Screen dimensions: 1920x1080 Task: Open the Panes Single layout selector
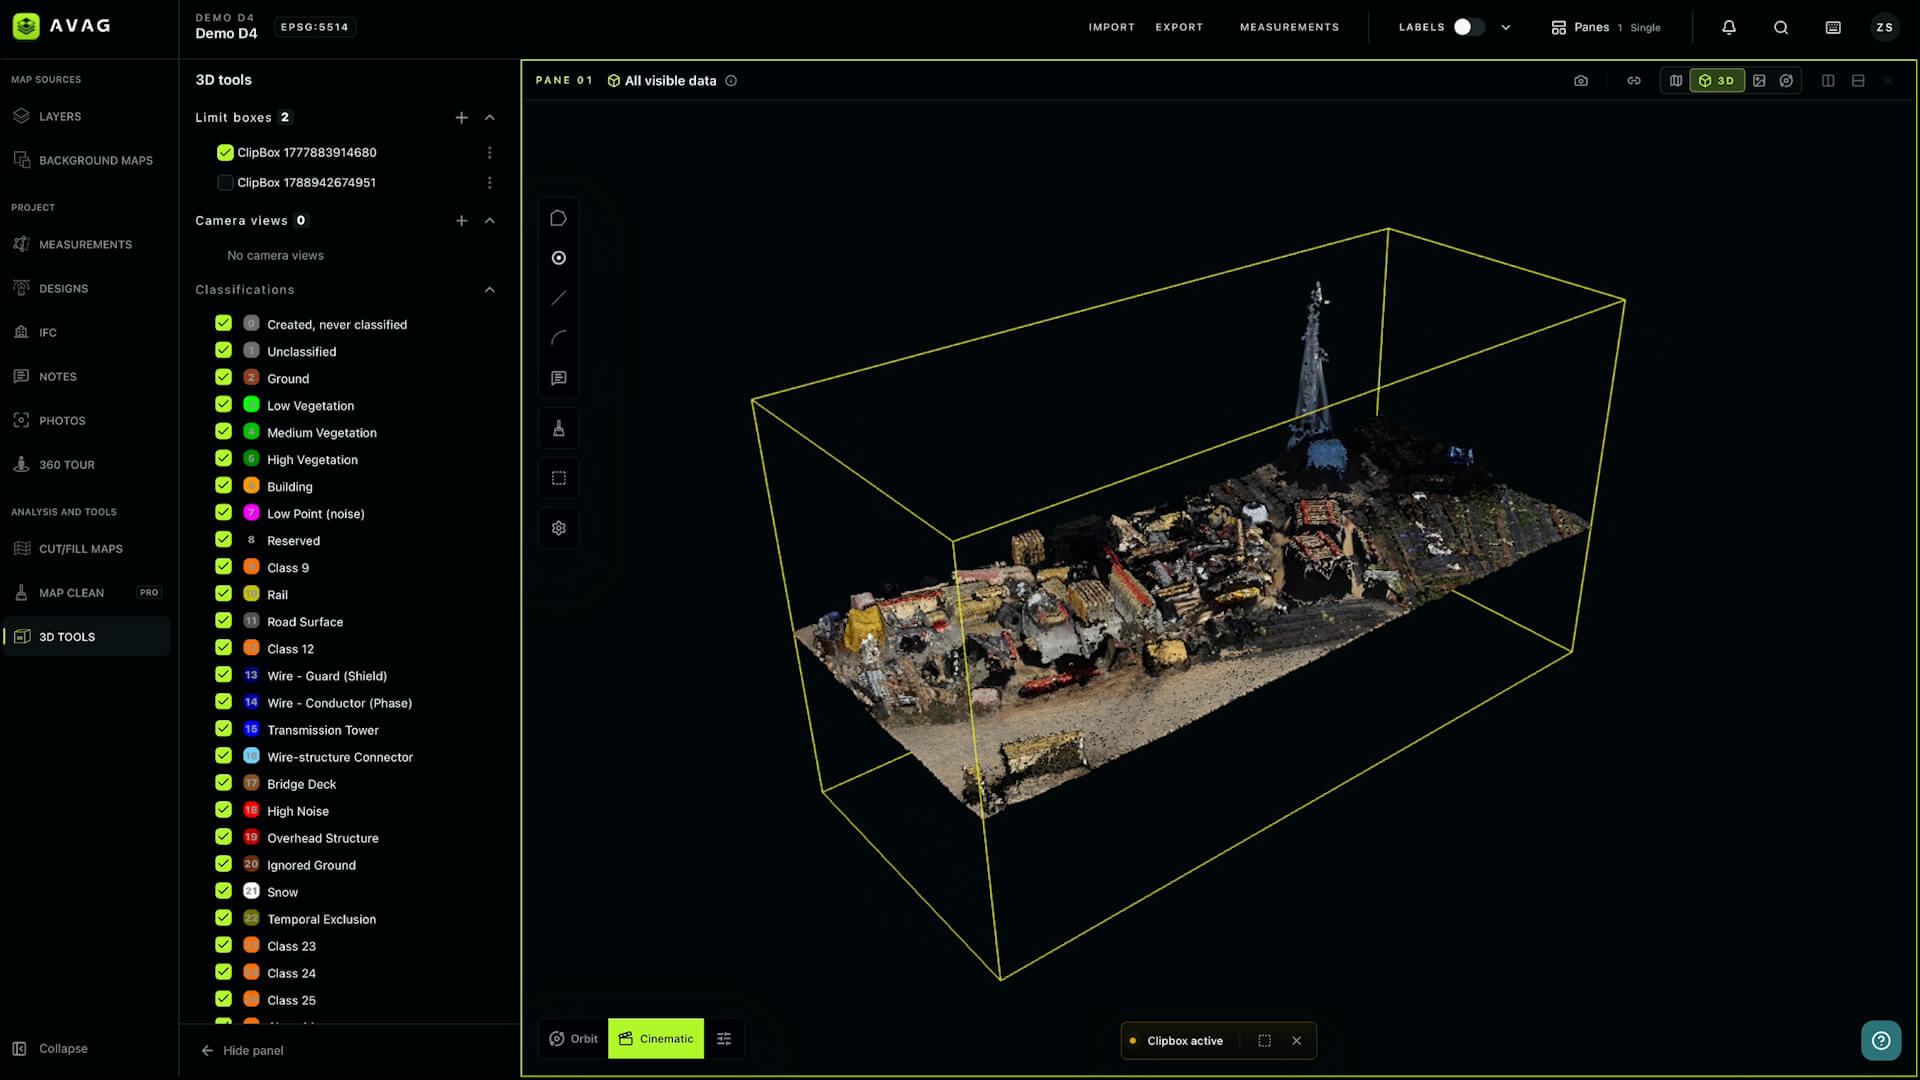[x=1605, y=28]
